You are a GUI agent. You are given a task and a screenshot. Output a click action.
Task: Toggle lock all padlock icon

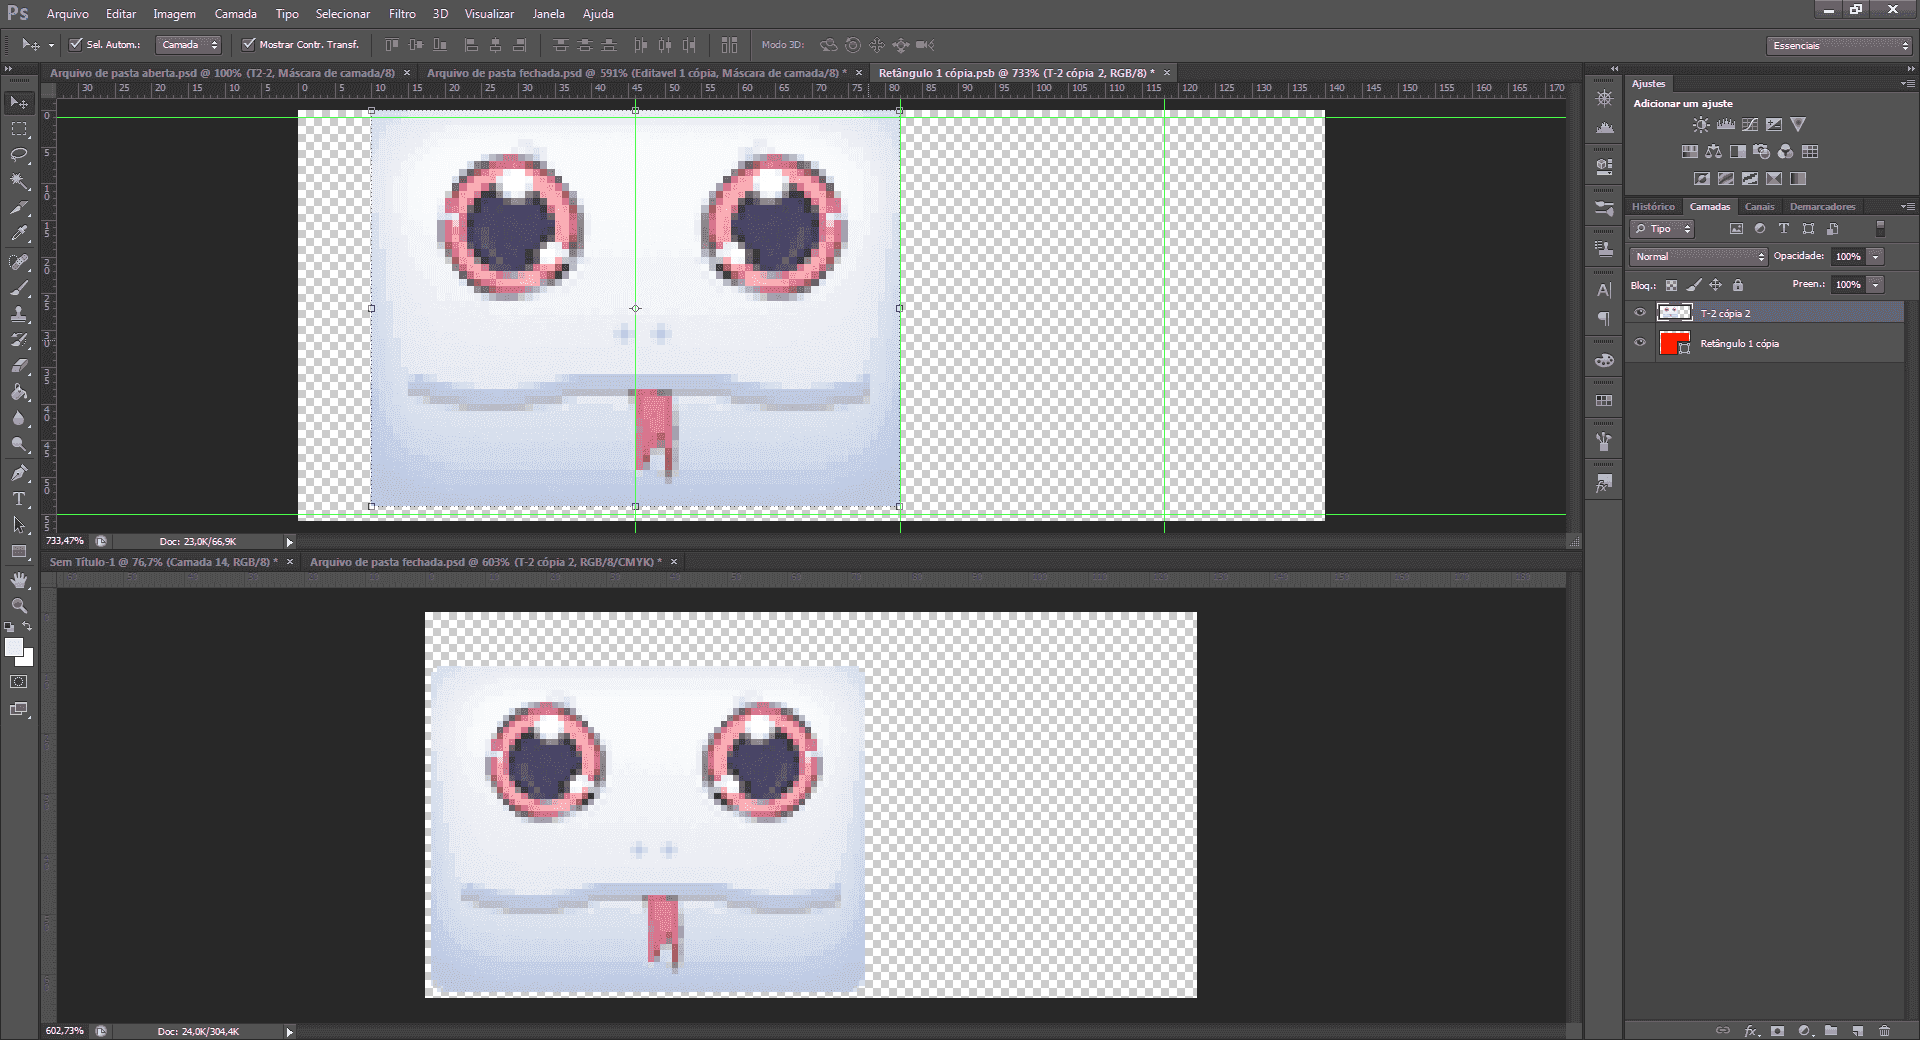(1737, 285)
